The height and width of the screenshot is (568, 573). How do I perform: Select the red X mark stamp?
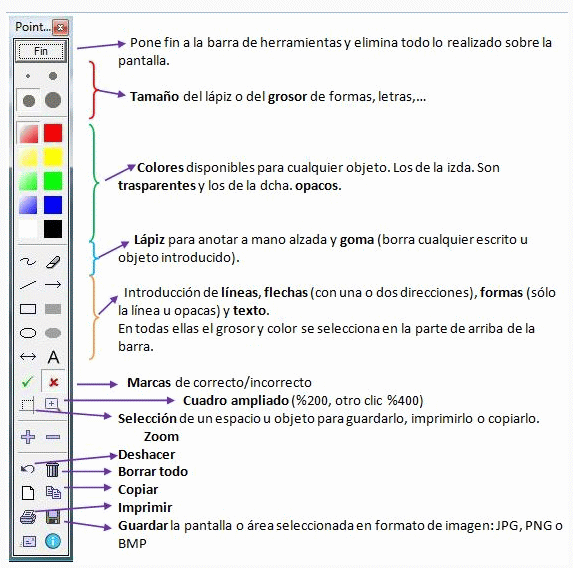53,382
